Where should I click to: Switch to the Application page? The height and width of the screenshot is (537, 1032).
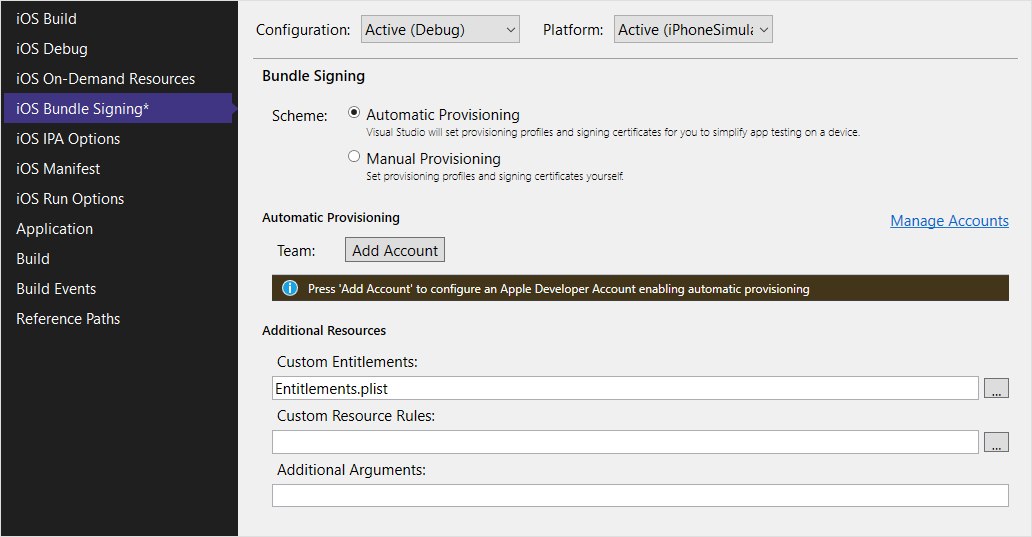pyautogui.click(x=55, y=228)
